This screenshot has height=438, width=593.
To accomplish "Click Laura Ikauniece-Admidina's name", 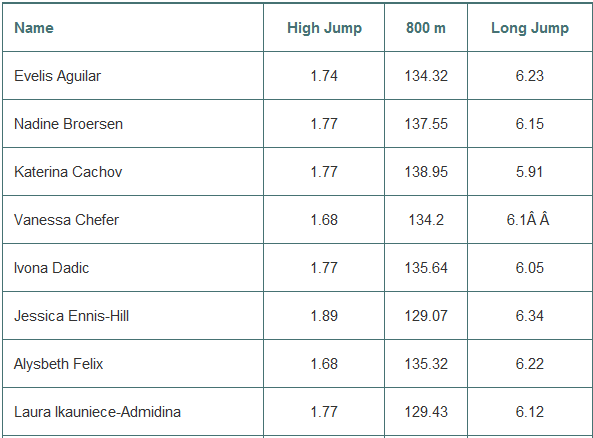I will point(98,412).
